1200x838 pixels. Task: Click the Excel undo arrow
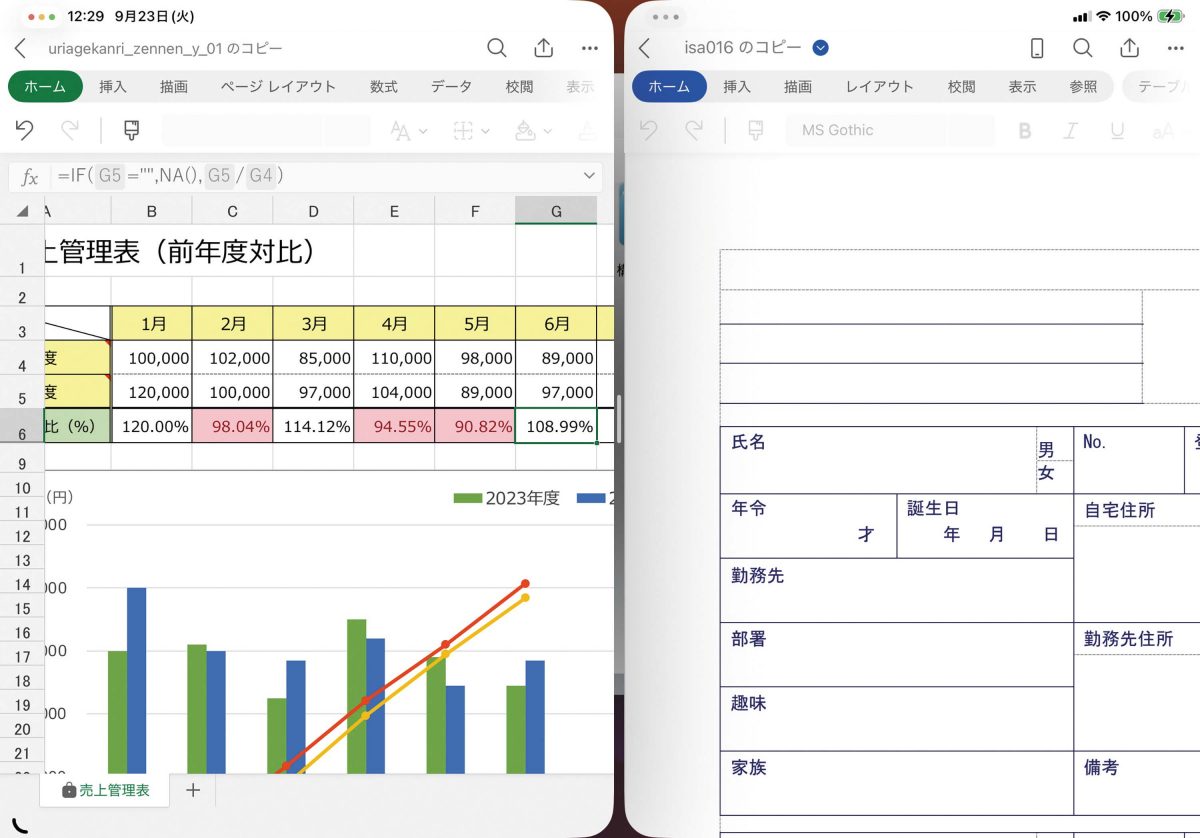[x=25, y=130]
